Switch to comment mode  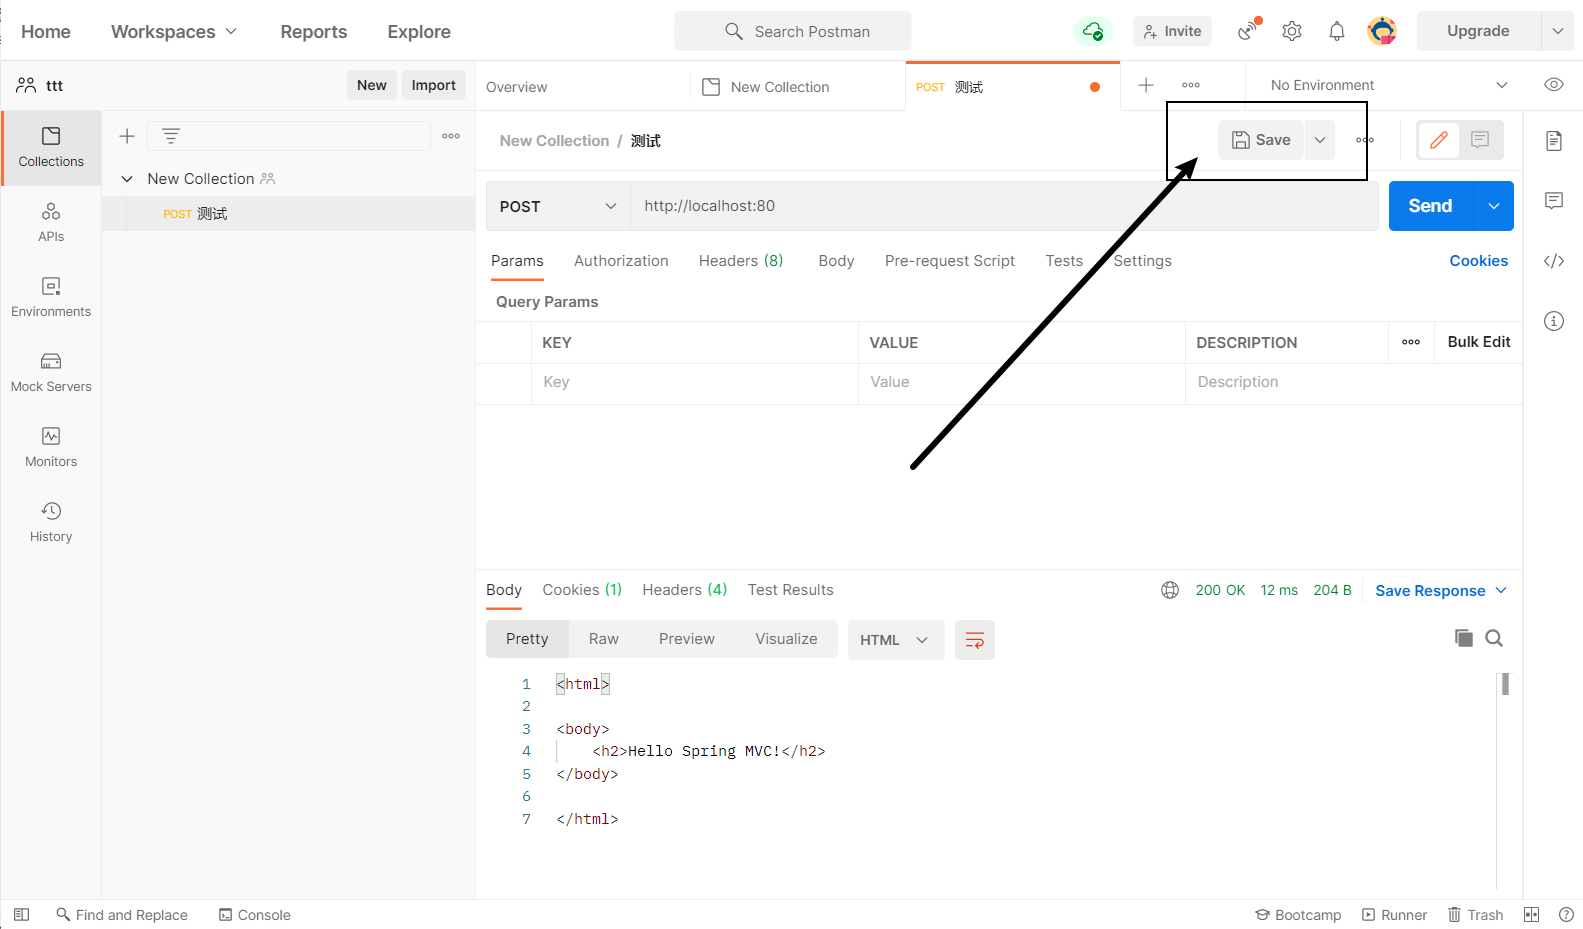(x=1480, y=140)
